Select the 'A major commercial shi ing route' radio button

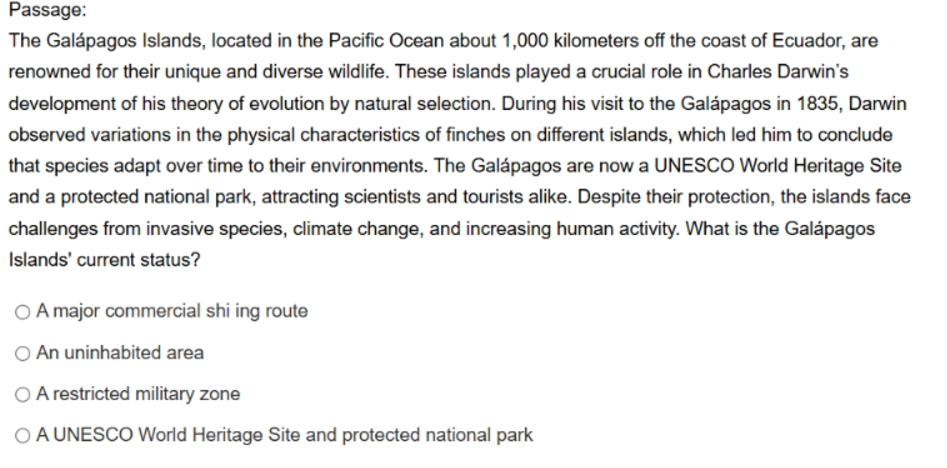22,312
